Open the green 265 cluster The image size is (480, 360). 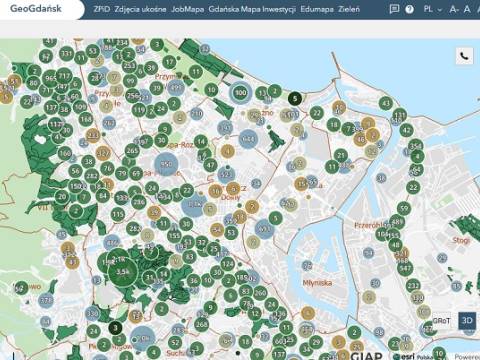click(x=132, y=151)
